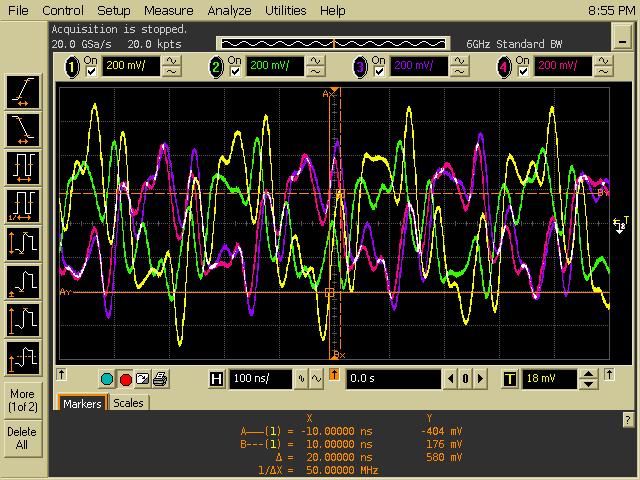Image resolution: width=640 pixels, height=480 pixels.
Task: Click the frequency measurement icon in sidebar
Action: pyautogui.click(x=22, y=205)
